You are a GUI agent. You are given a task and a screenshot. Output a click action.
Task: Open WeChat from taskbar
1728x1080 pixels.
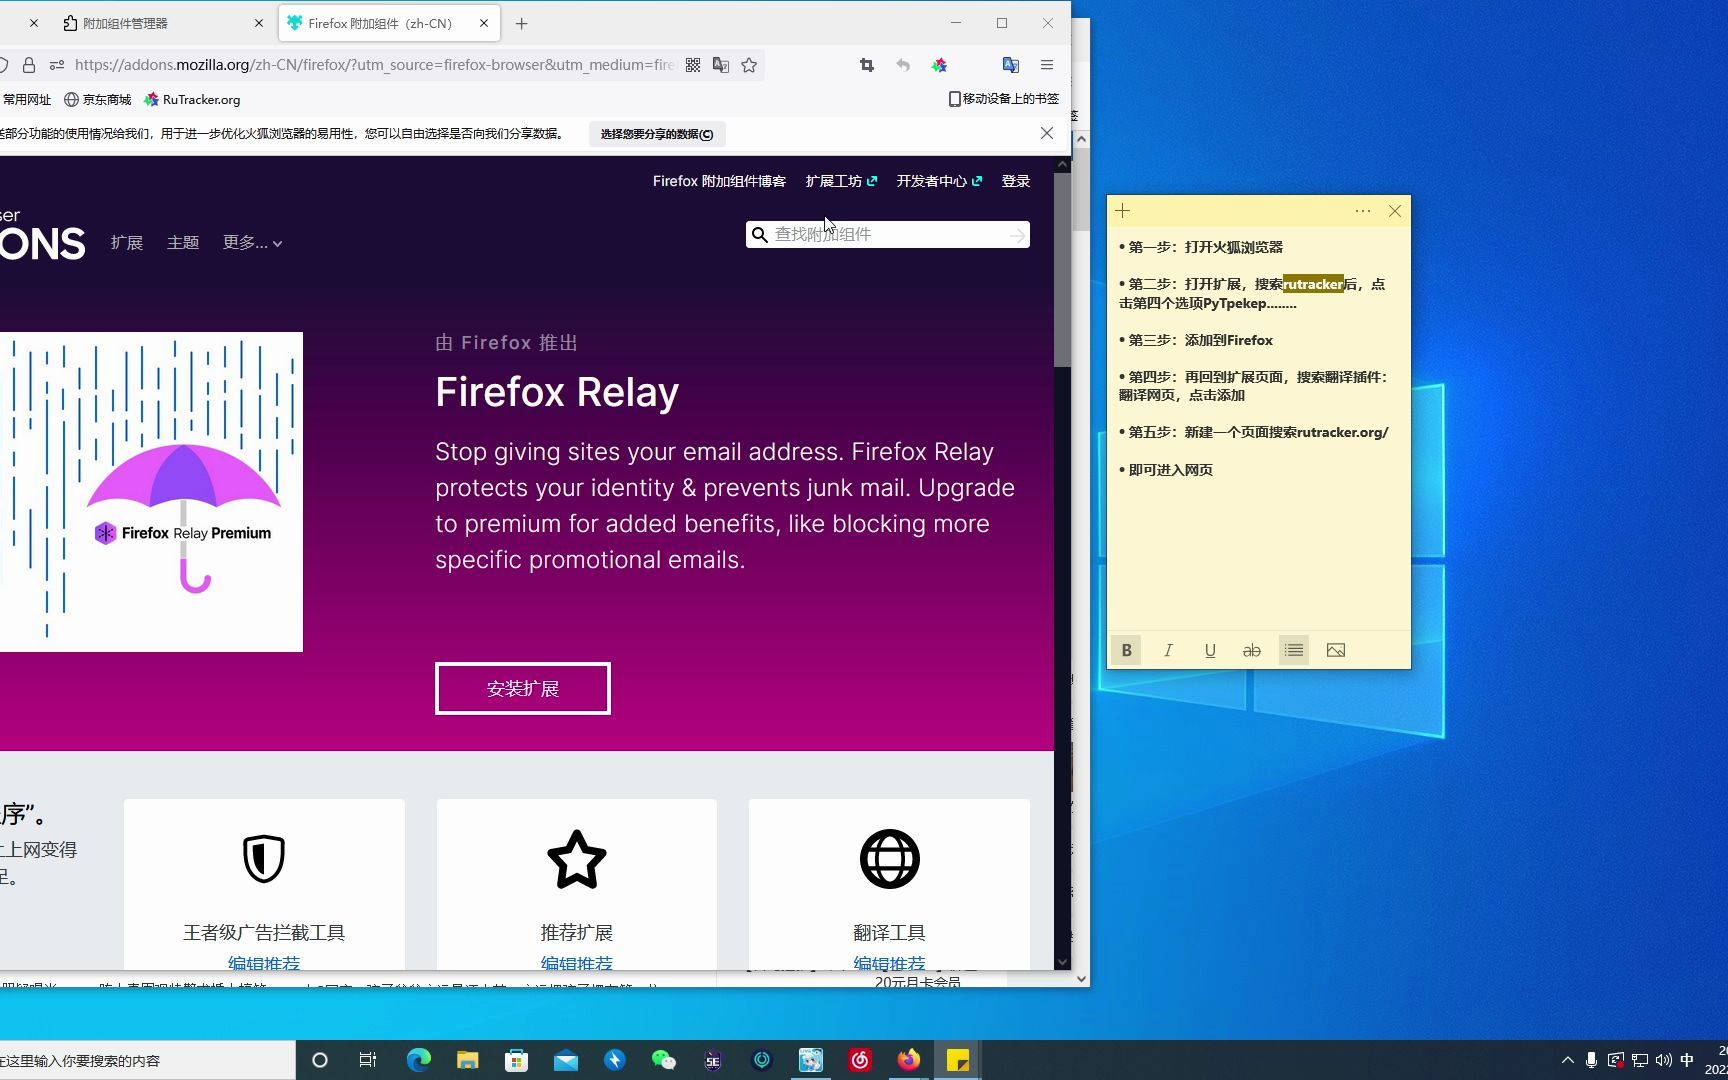(x=664, y=1060)
